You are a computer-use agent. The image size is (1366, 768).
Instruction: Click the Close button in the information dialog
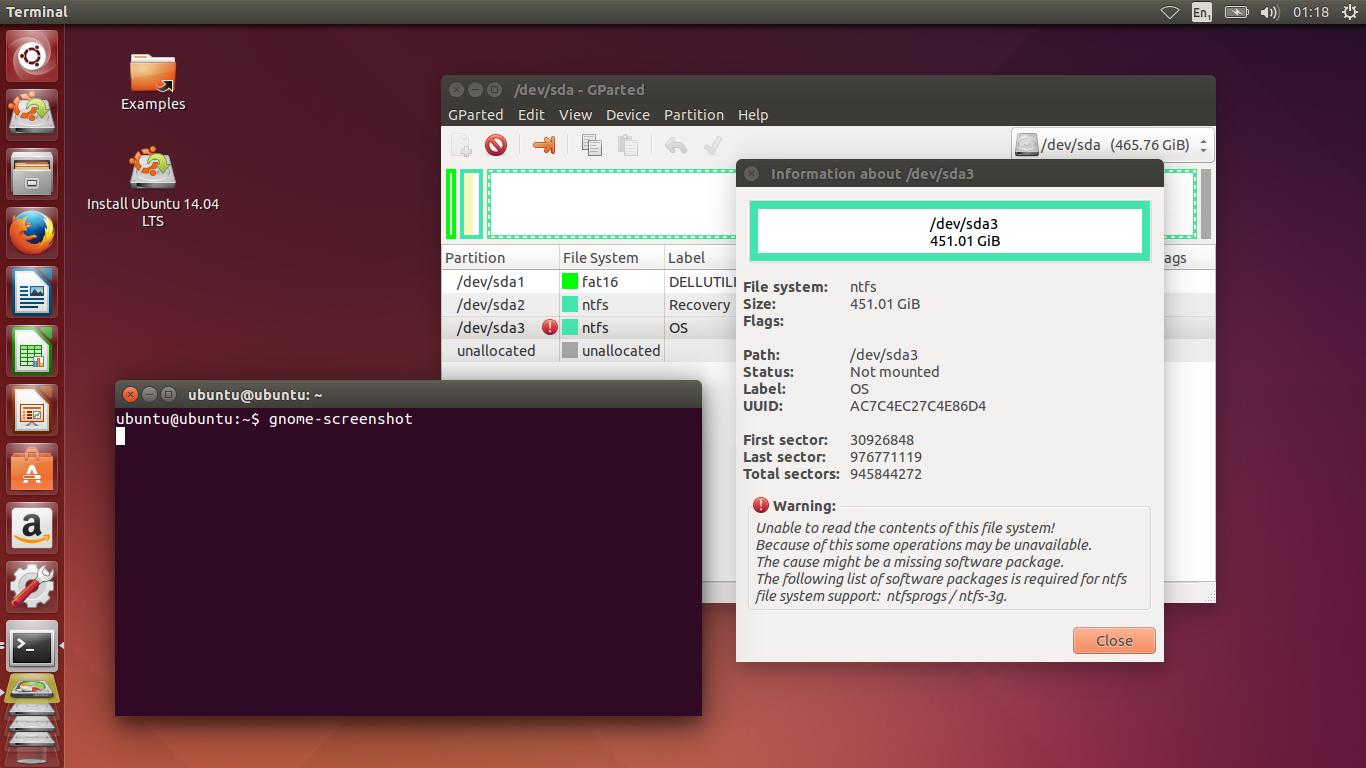pos(1113,640)
